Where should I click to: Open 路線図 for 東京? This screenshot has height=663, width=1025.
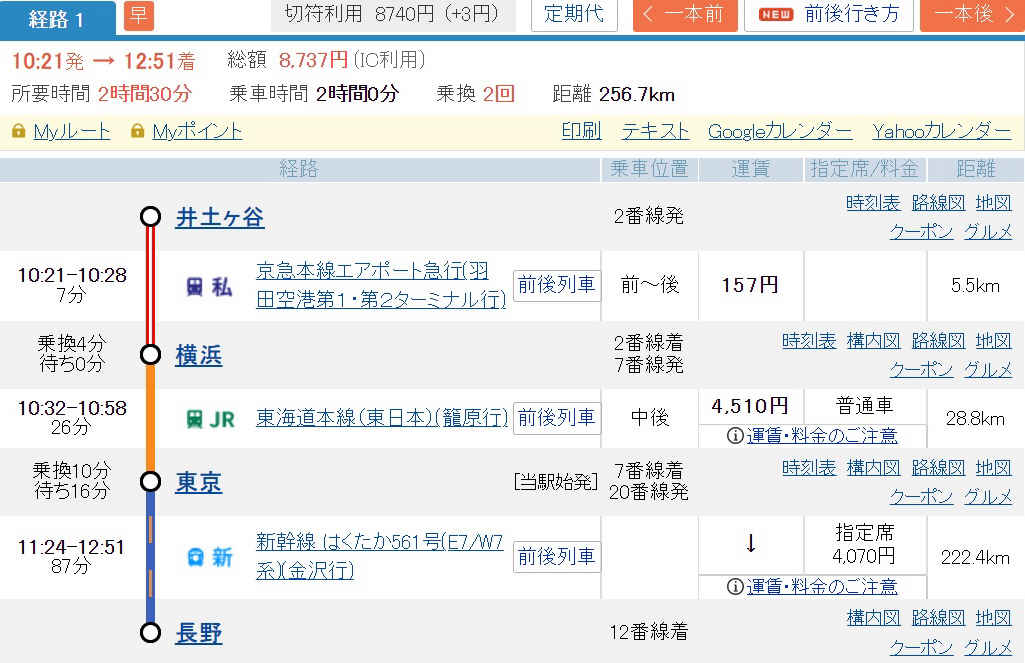pos(938,468)
